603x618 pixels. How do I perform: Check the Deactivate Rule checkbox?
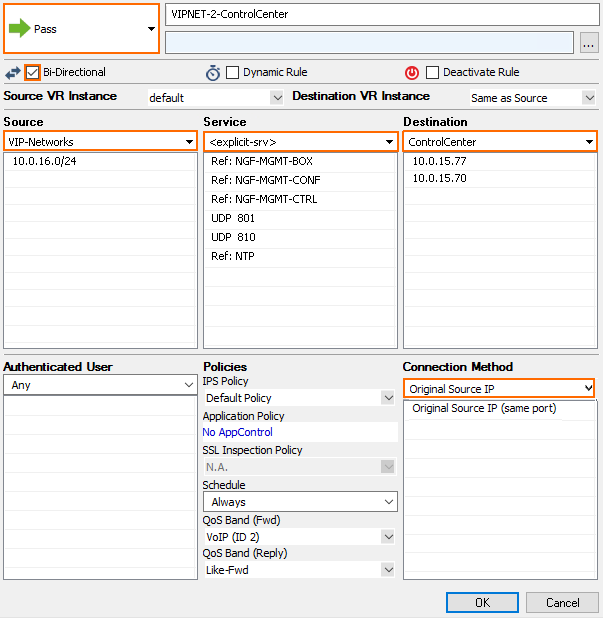pos(432,73)
